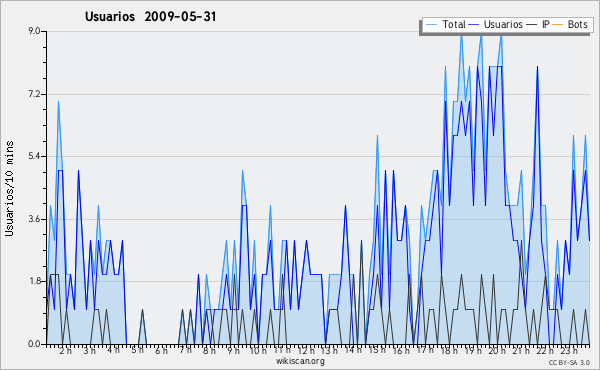Click the dark blue Usuarios legend line
This screenshot has width=600, height=370.
474,25
